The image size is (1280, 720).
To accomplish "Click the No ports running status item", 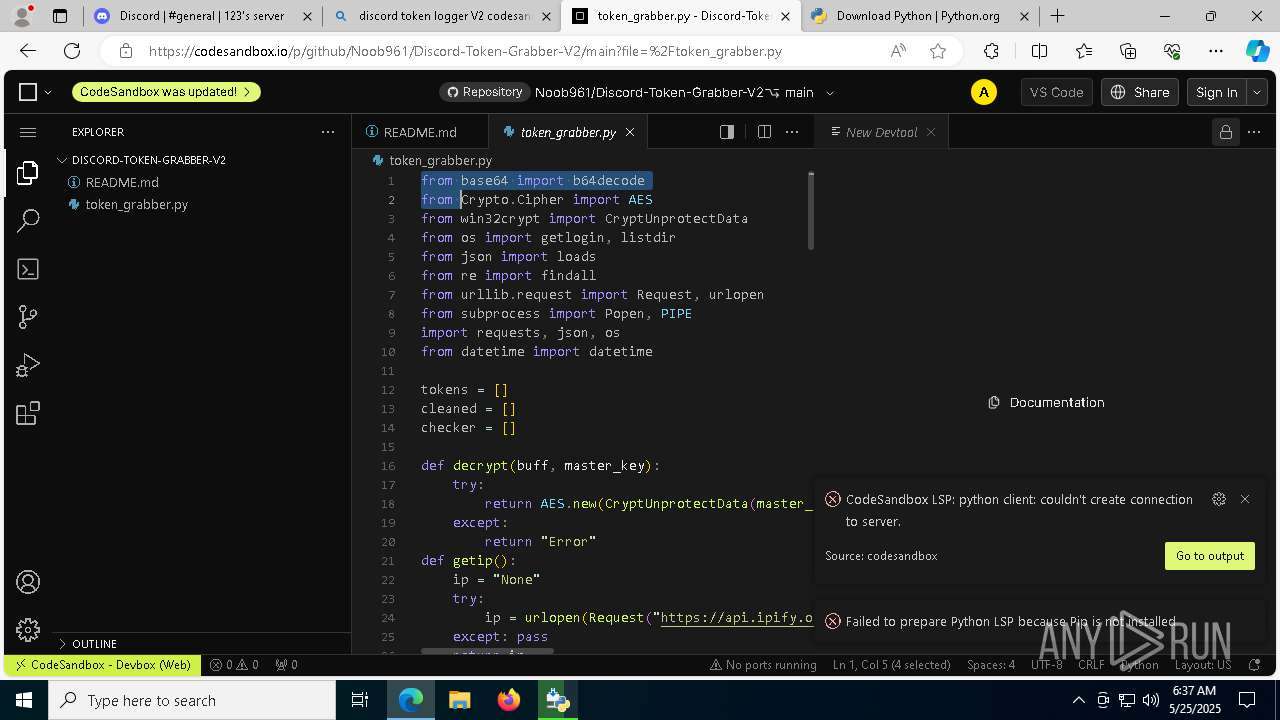I will point(763,665).
